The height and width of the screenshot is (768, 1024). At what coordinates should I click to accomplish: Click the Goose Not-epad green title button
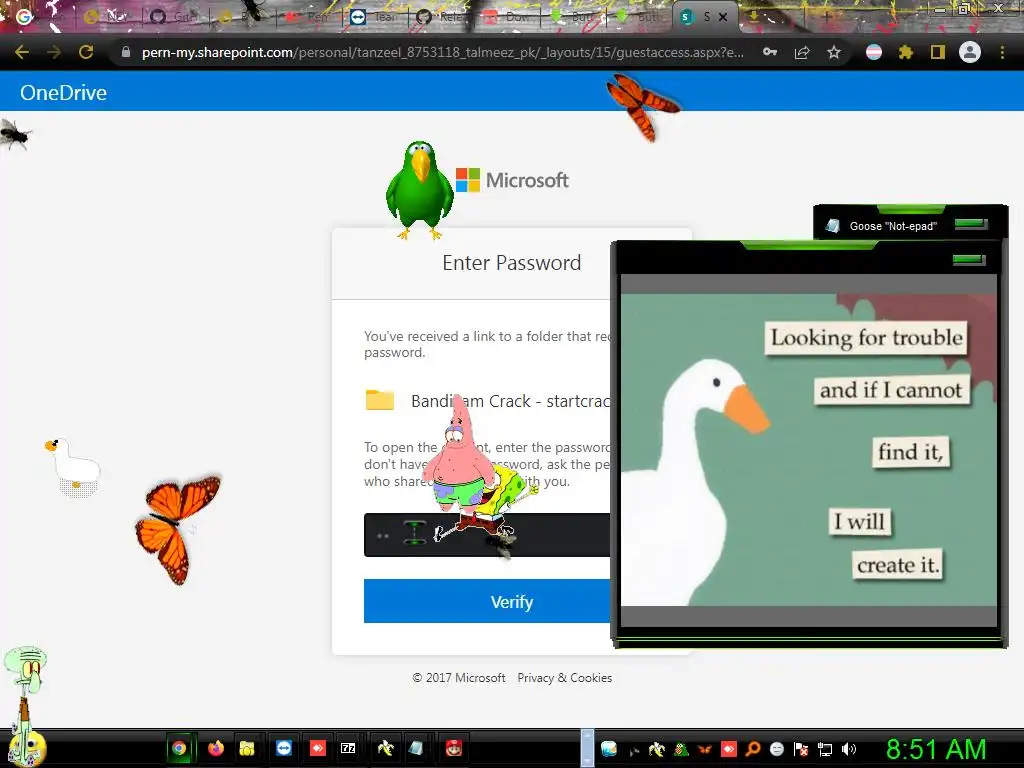pyautogui.click(x=970, y=224)
